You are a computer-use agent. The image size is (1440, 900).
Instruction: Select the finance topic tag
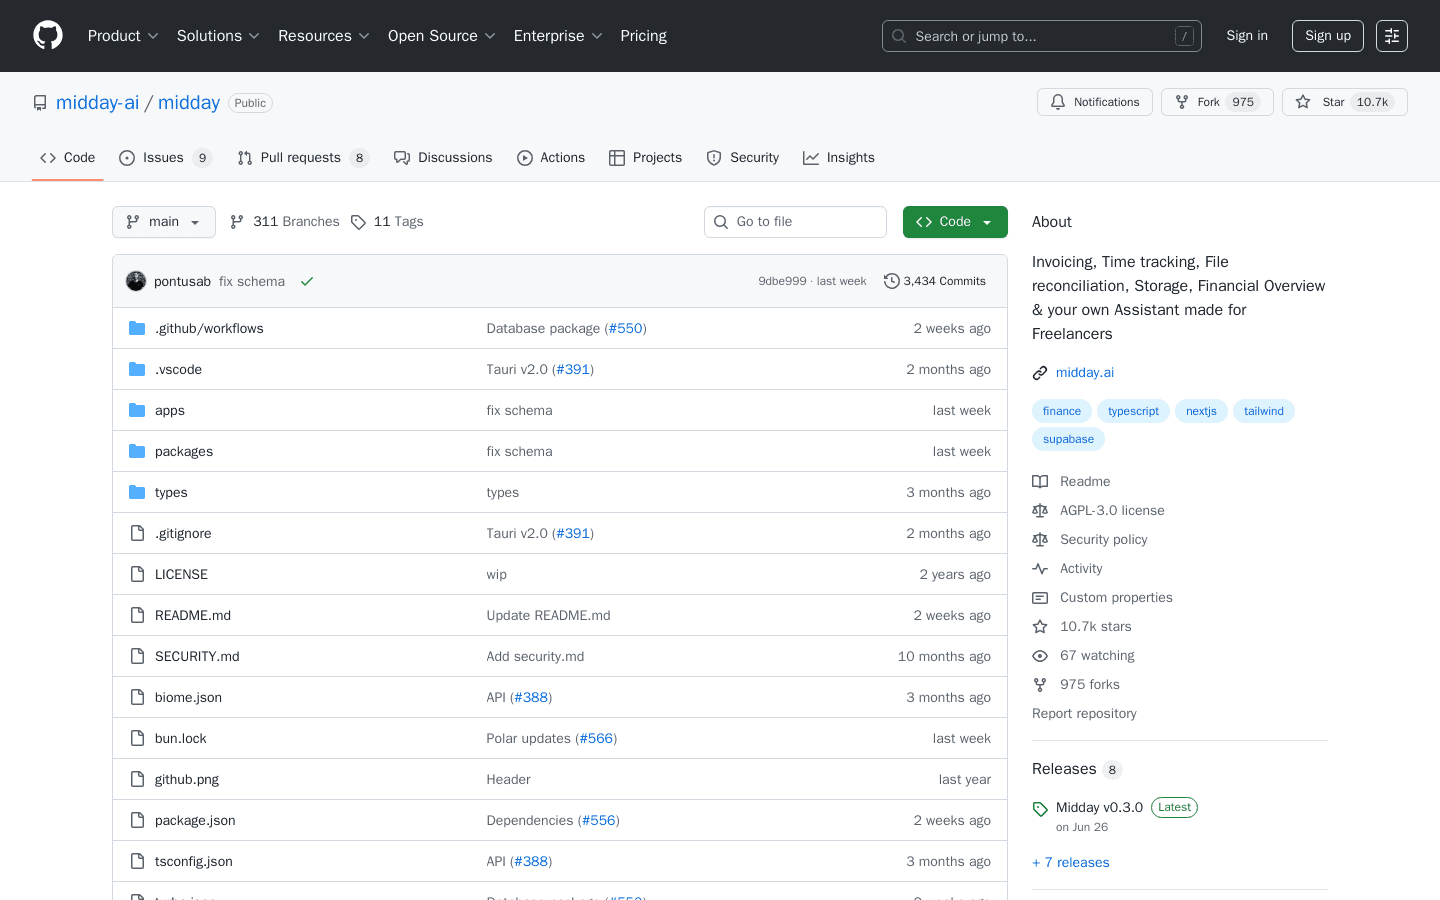1062,411
